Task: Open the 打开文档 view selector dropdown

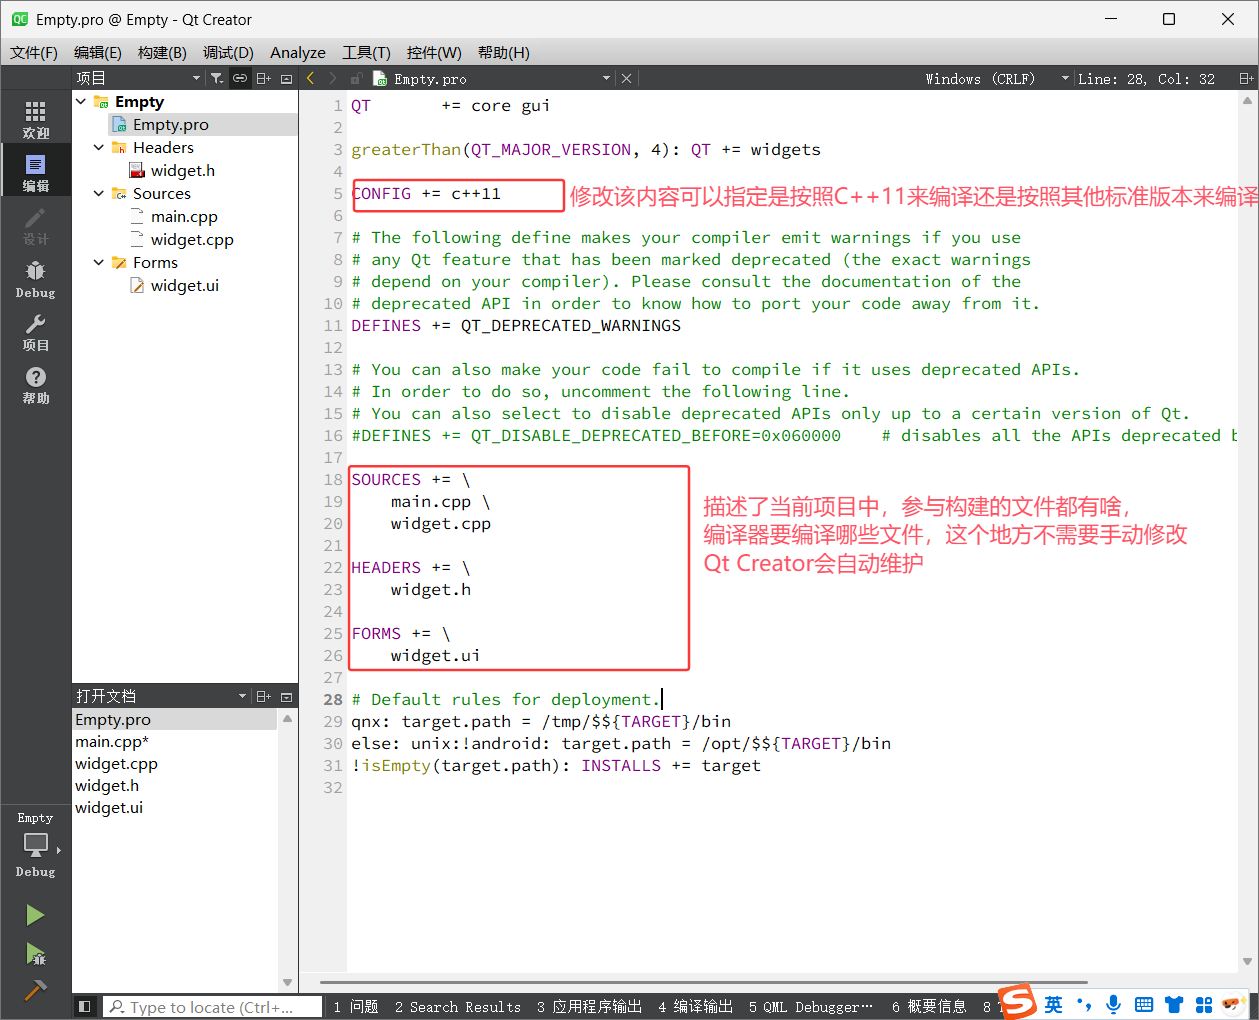Action: tap(162, 696)
